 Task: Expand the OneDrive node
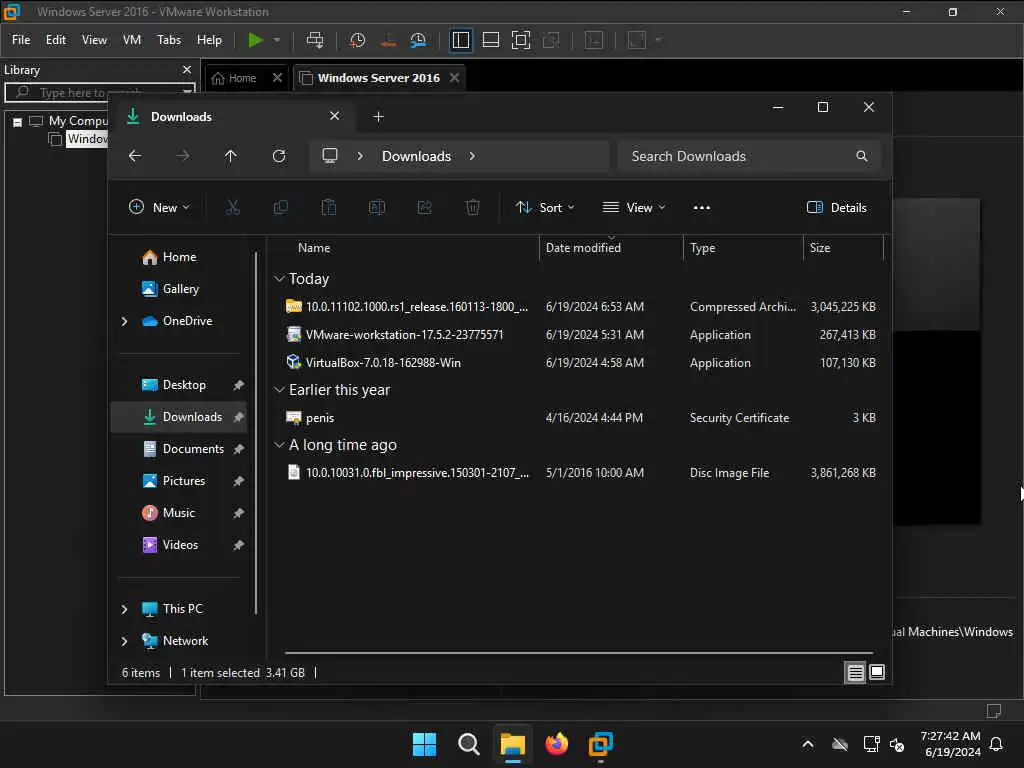click(124, 321)
